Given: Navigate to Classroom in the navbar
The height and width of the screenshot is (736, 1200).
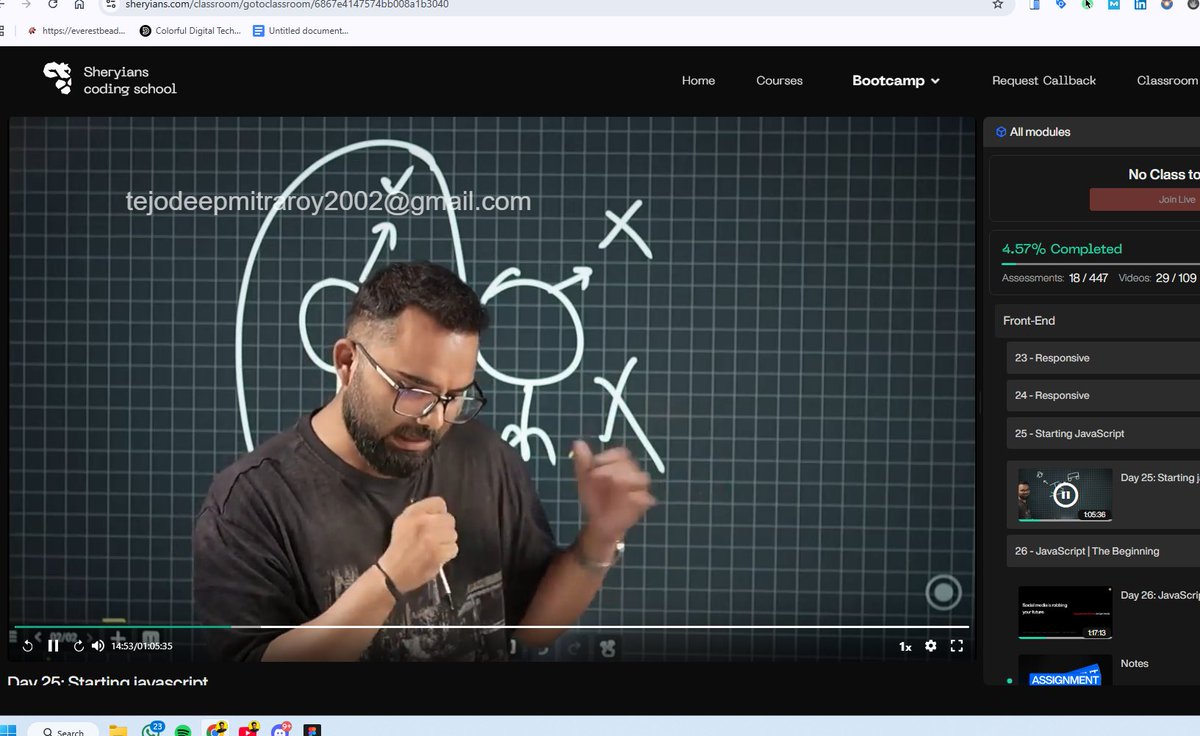Looking at the screenshot, I should click(1167, 81).
